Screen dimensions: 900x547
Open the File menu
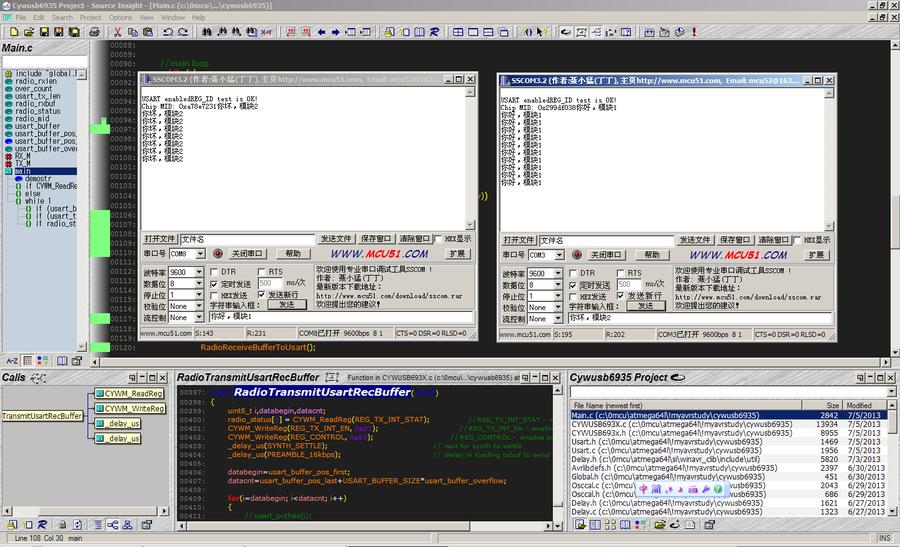coord(21,18)
